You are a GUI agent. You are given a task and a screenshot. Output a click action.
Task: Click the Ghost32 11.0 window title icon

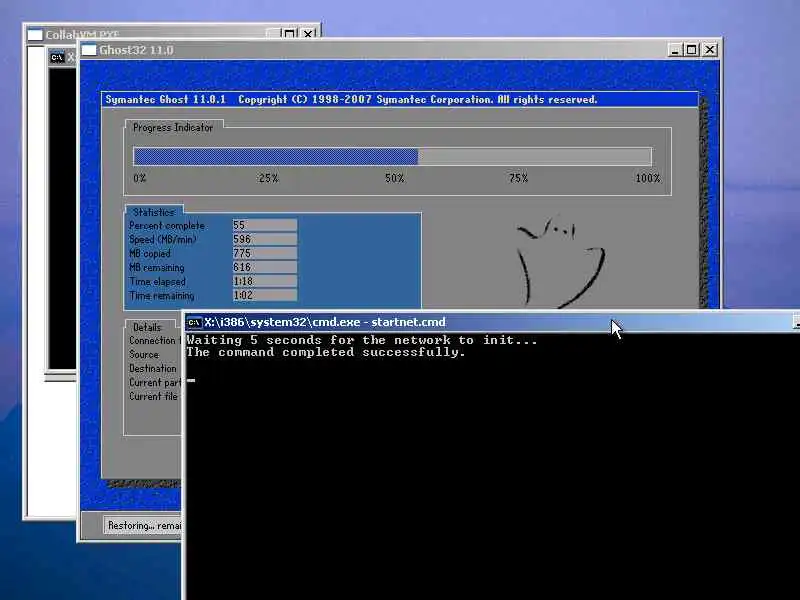(89, 50)
